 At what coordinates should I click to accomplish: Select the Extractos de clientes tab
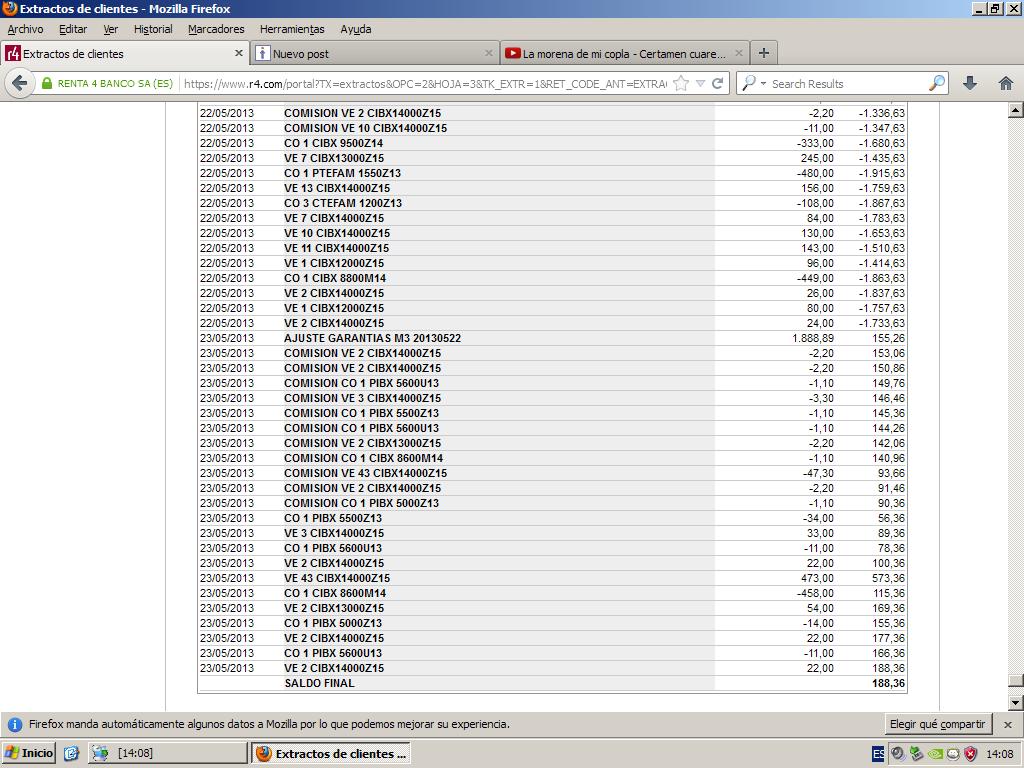[x=125, y=54]
